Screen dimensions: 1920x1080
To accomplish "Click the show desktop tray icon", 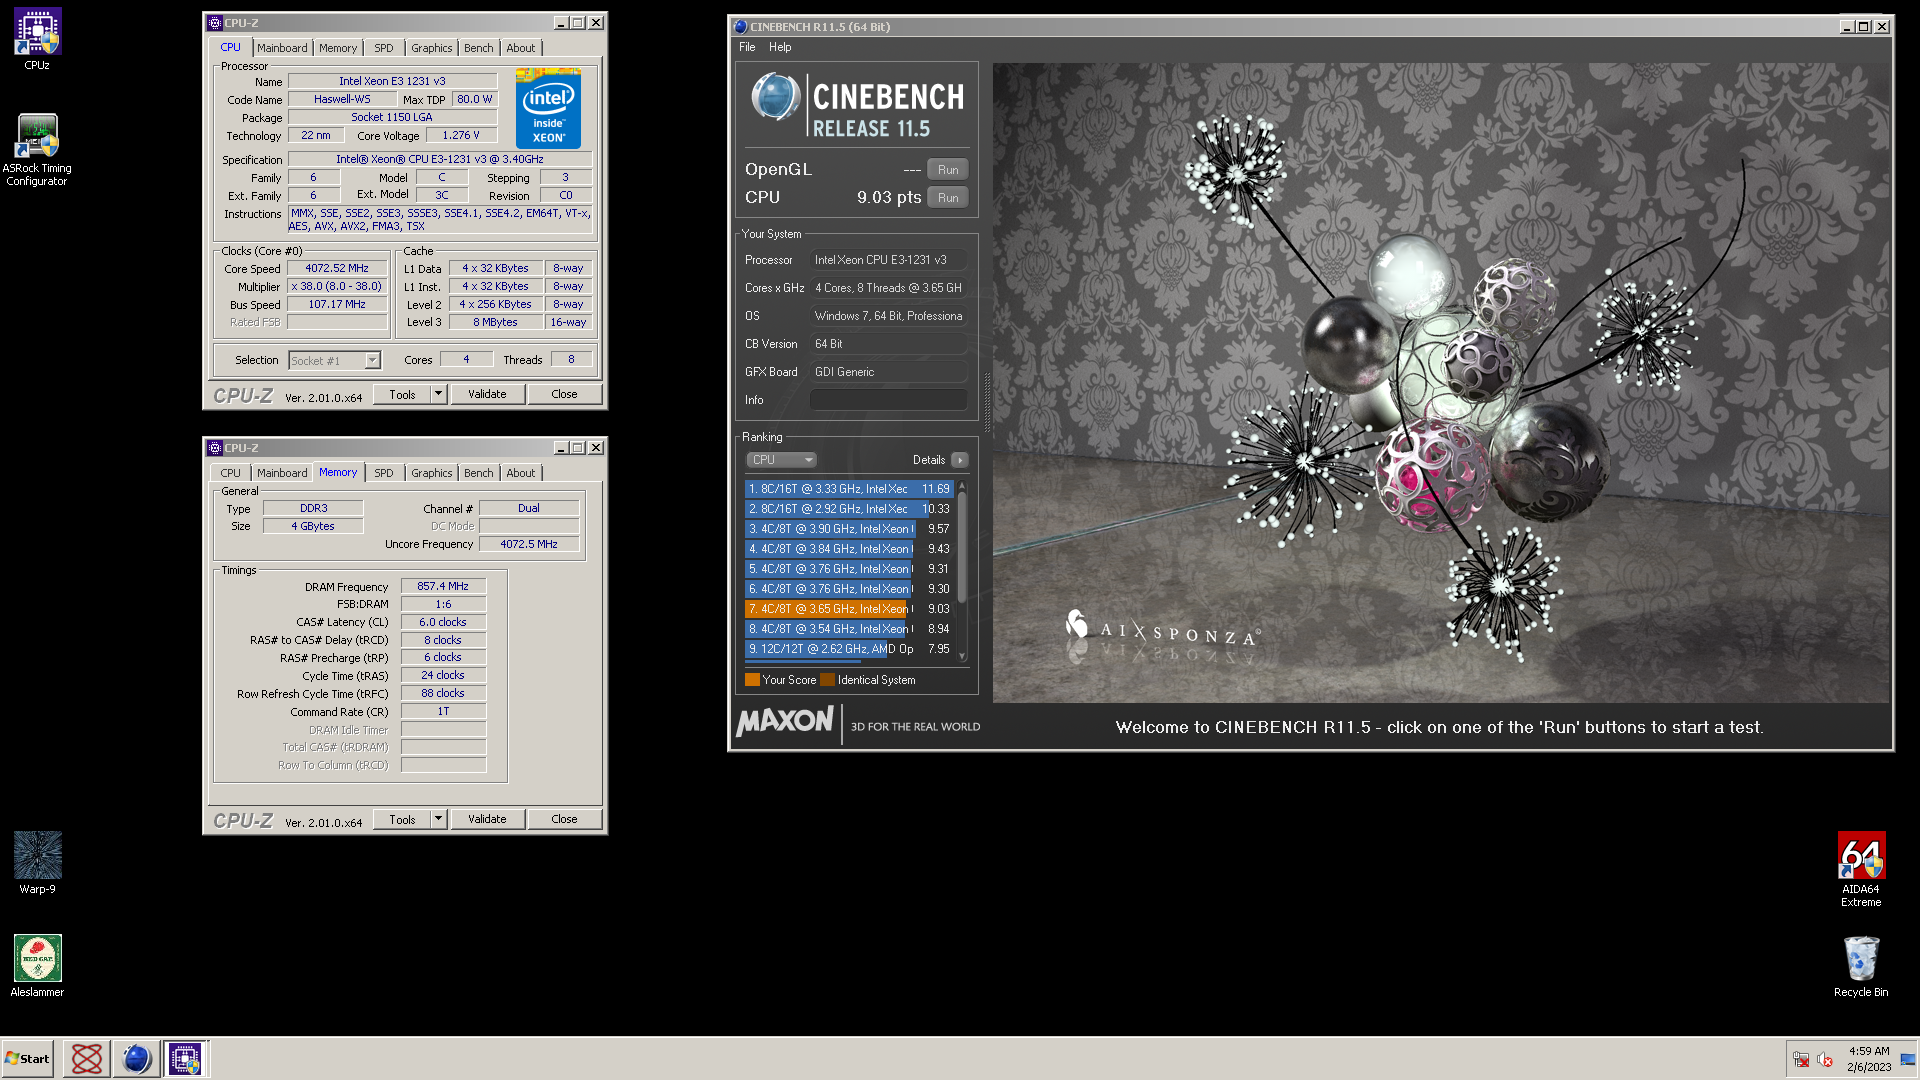I will pyautogui.click(x=1908, y=1059).
